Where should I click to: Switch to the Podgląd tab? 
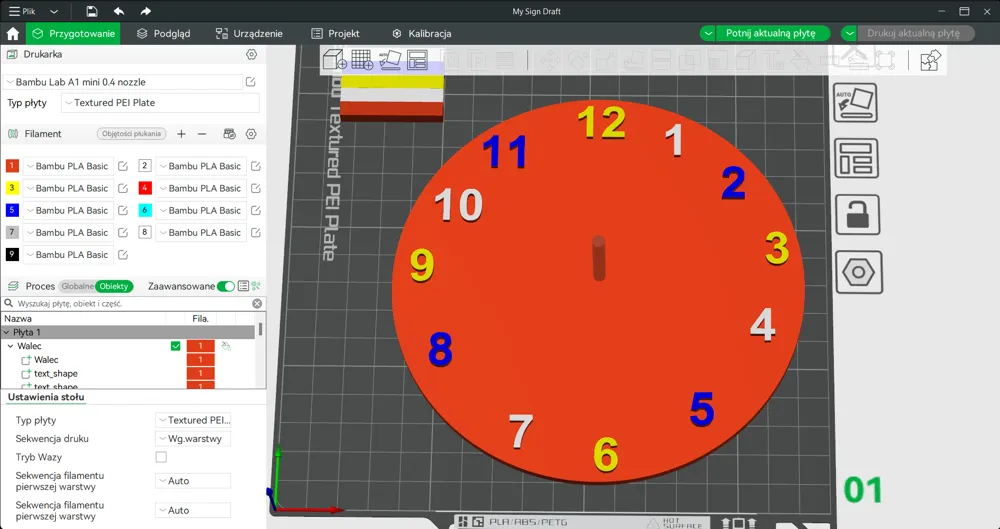164,33
